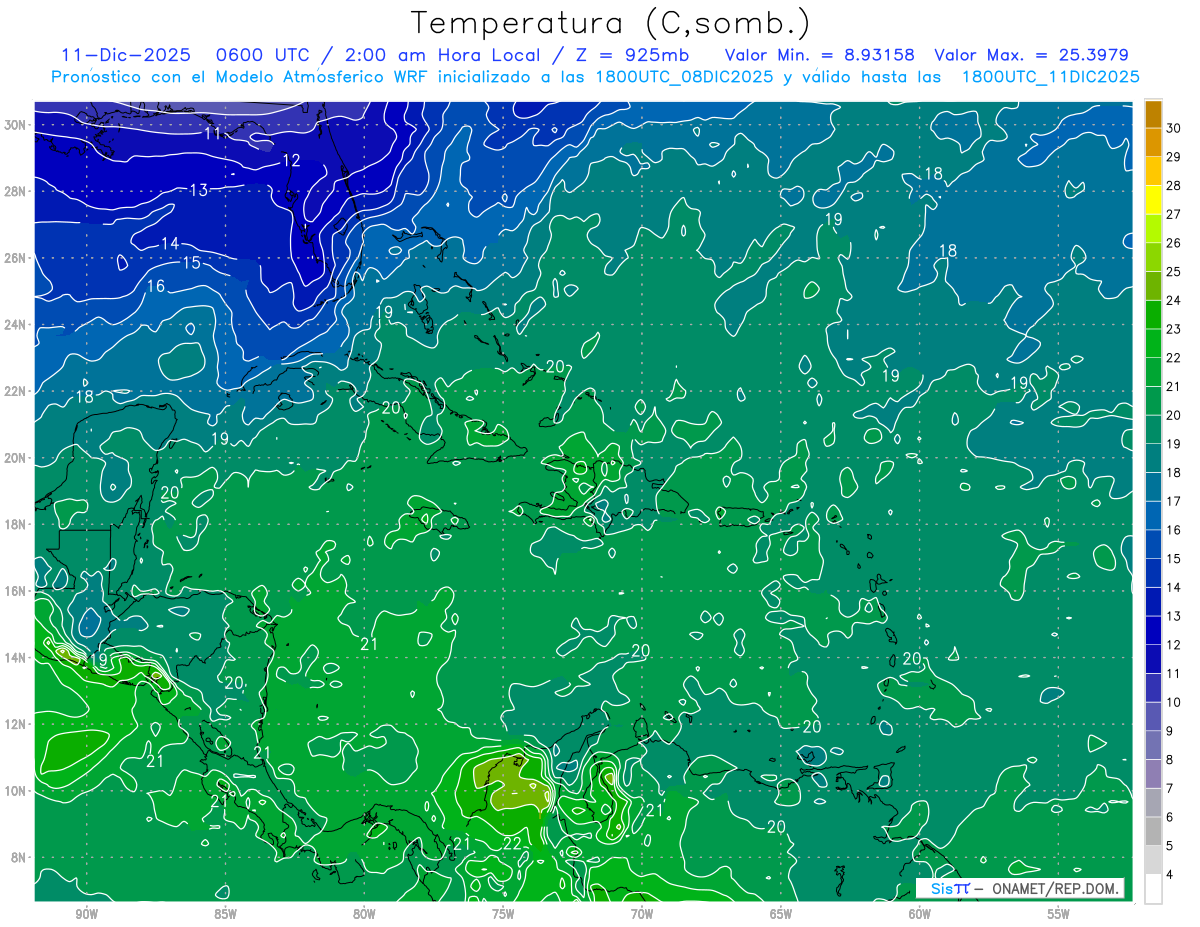
Task: Click the '14' contour label on map
Action: click(170, 243)
